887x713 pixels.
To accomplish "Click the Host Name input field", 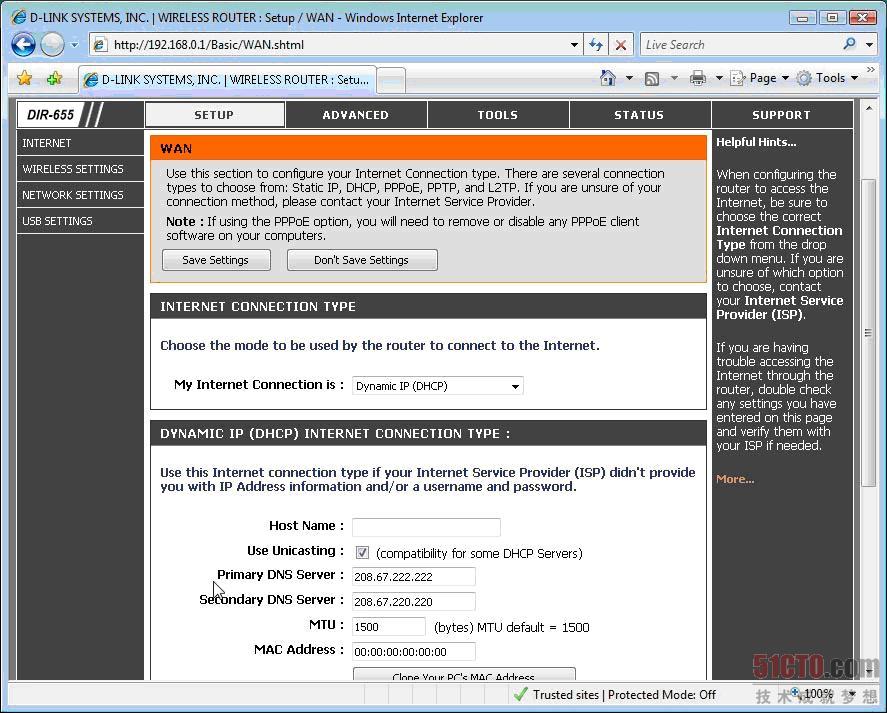I will 426,527.
